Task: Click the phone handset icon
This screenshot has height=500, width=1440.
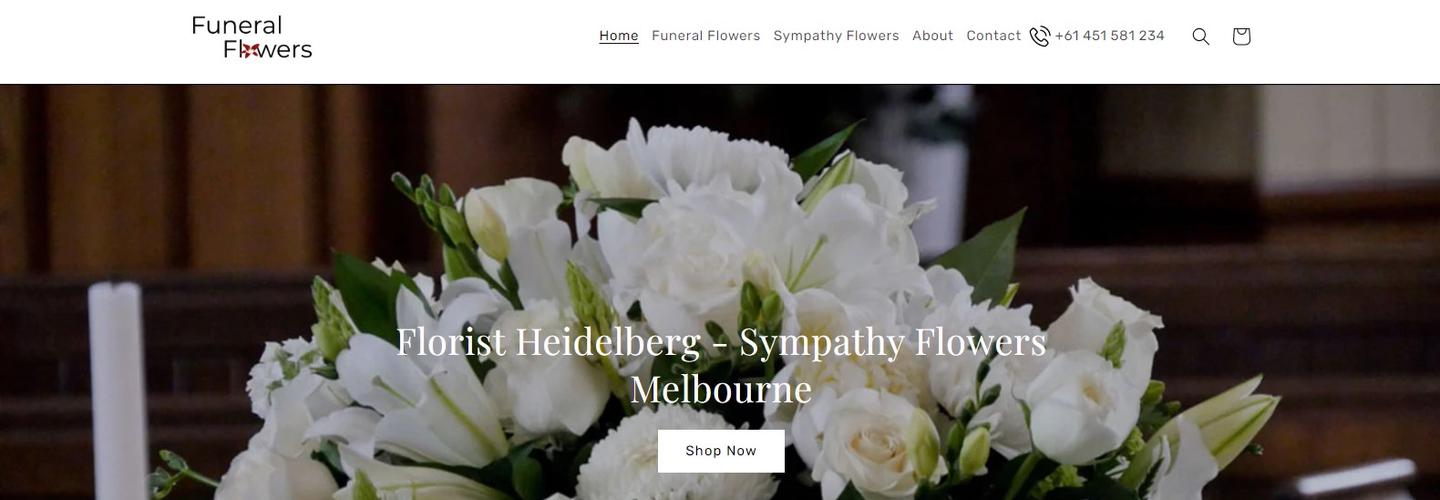Action: tap(1040, 36)
